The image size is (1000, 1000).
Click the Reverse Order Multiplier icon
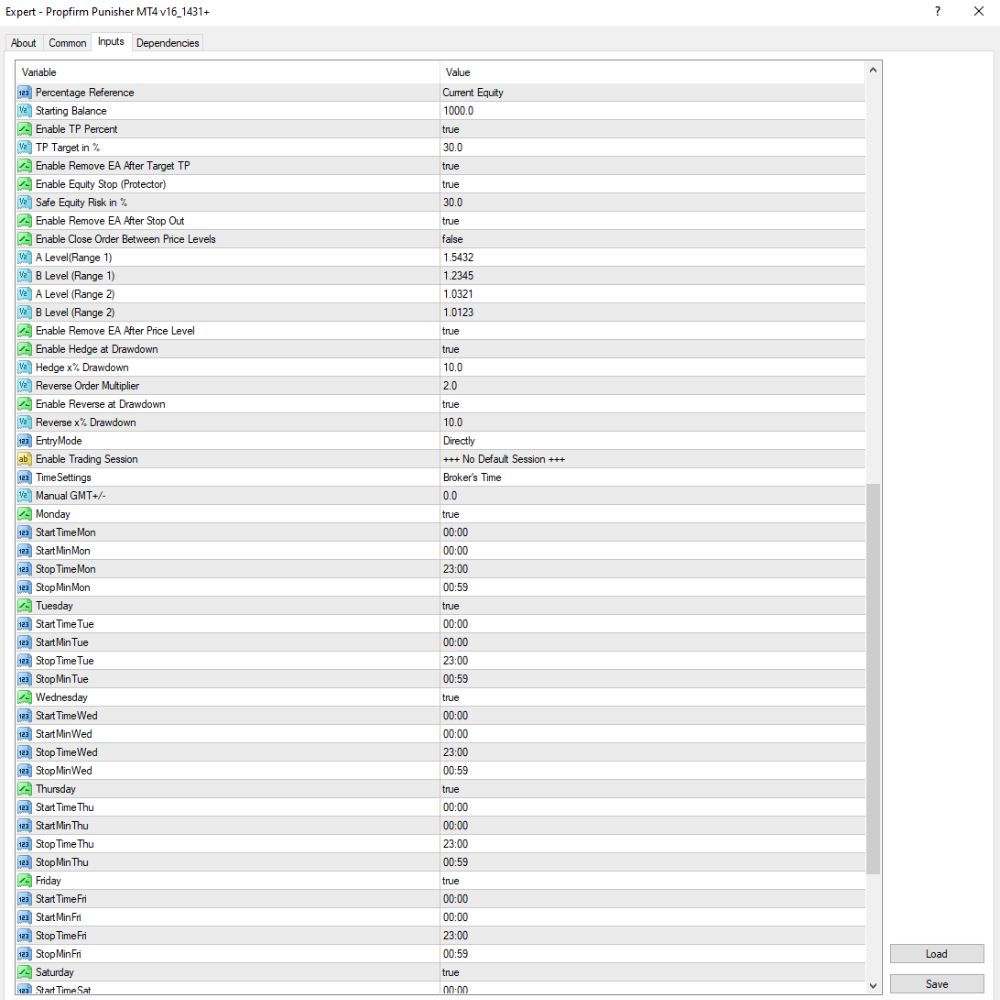click(24, 386)
